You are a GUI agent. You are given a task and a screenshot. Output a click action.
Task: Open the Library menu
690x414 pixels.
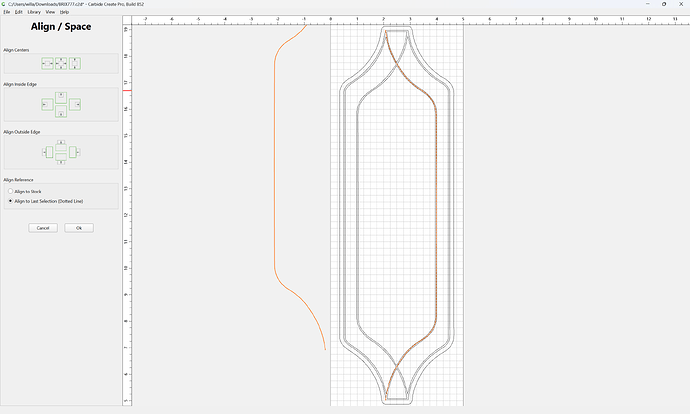tap(34, 12)
